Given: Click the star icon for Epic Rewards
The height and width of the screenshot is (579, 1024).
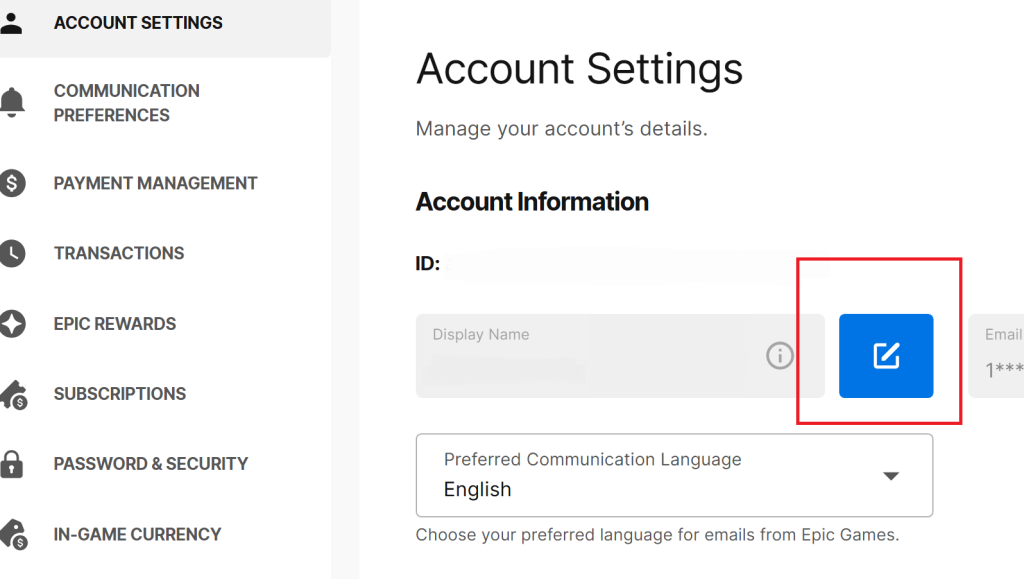Looking at the screenshot, I should tap(12, 324).
